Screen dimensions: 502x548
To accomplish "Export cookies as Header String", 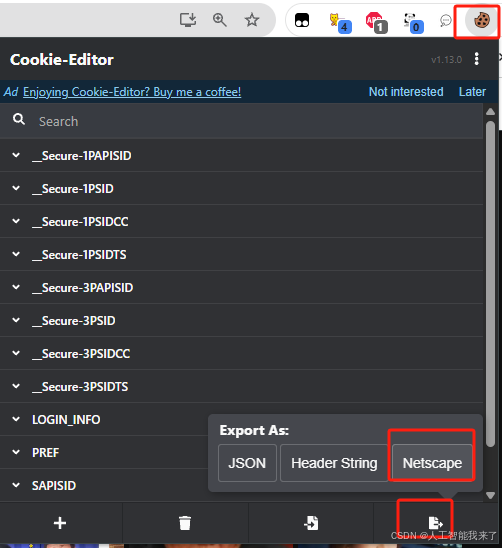I will pyautogui.click(x=334, y=463).
